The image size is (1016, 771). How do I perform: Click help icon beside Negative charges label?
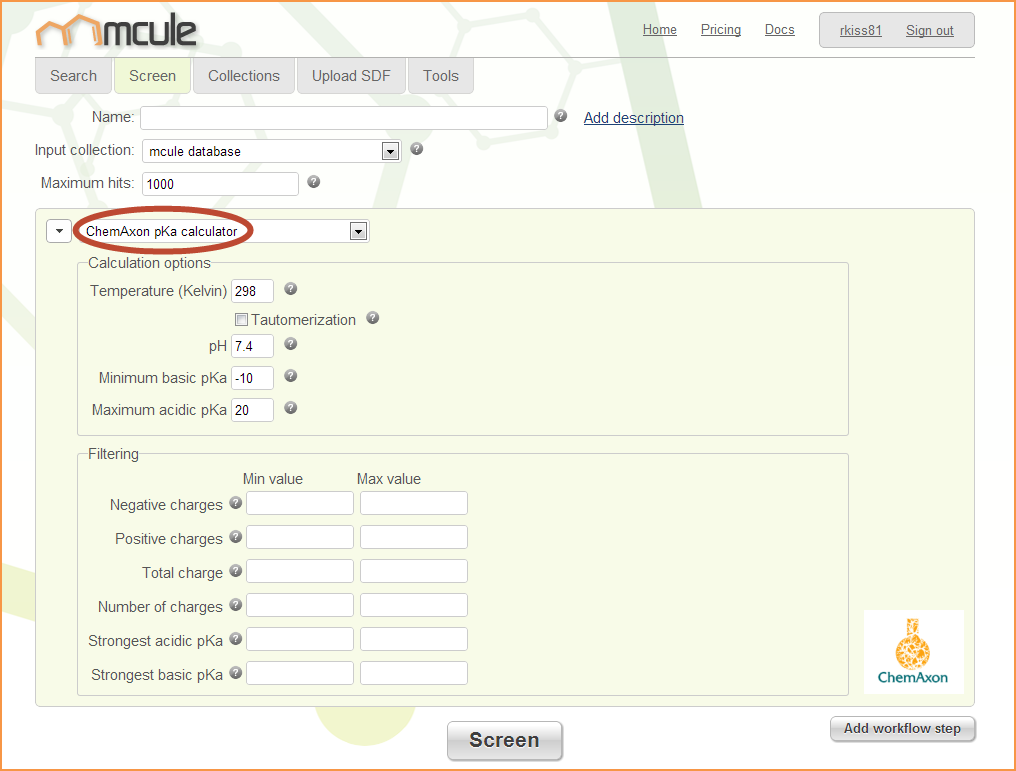tap(236, 503)
